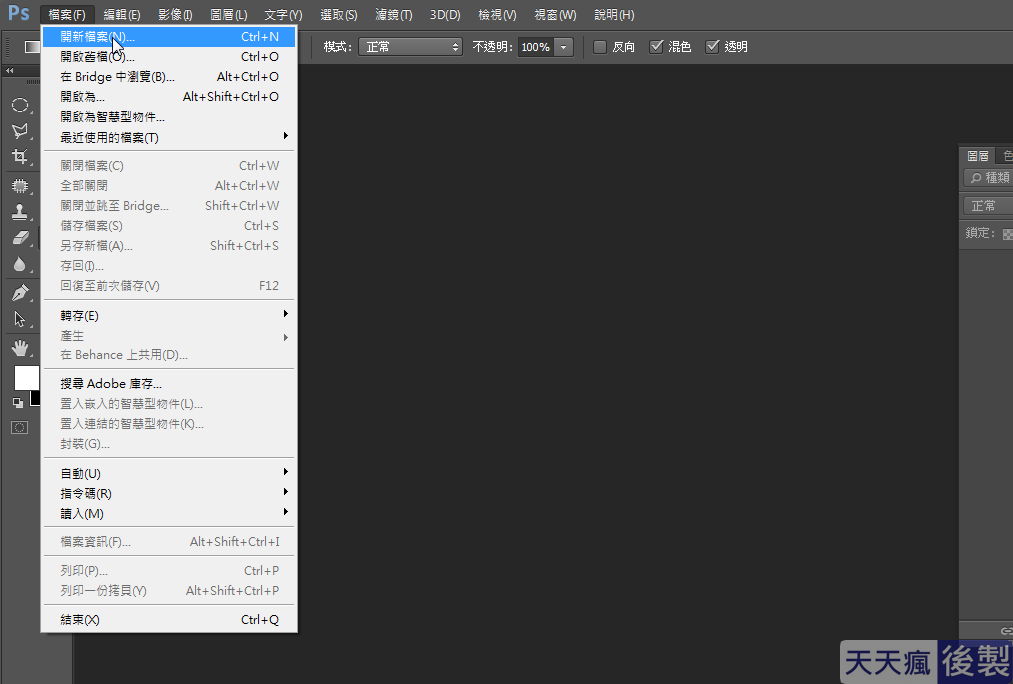This screenshot has height=684, width=1013.
Task: Select the Blur water-drop tool
Action: point(20,264)
